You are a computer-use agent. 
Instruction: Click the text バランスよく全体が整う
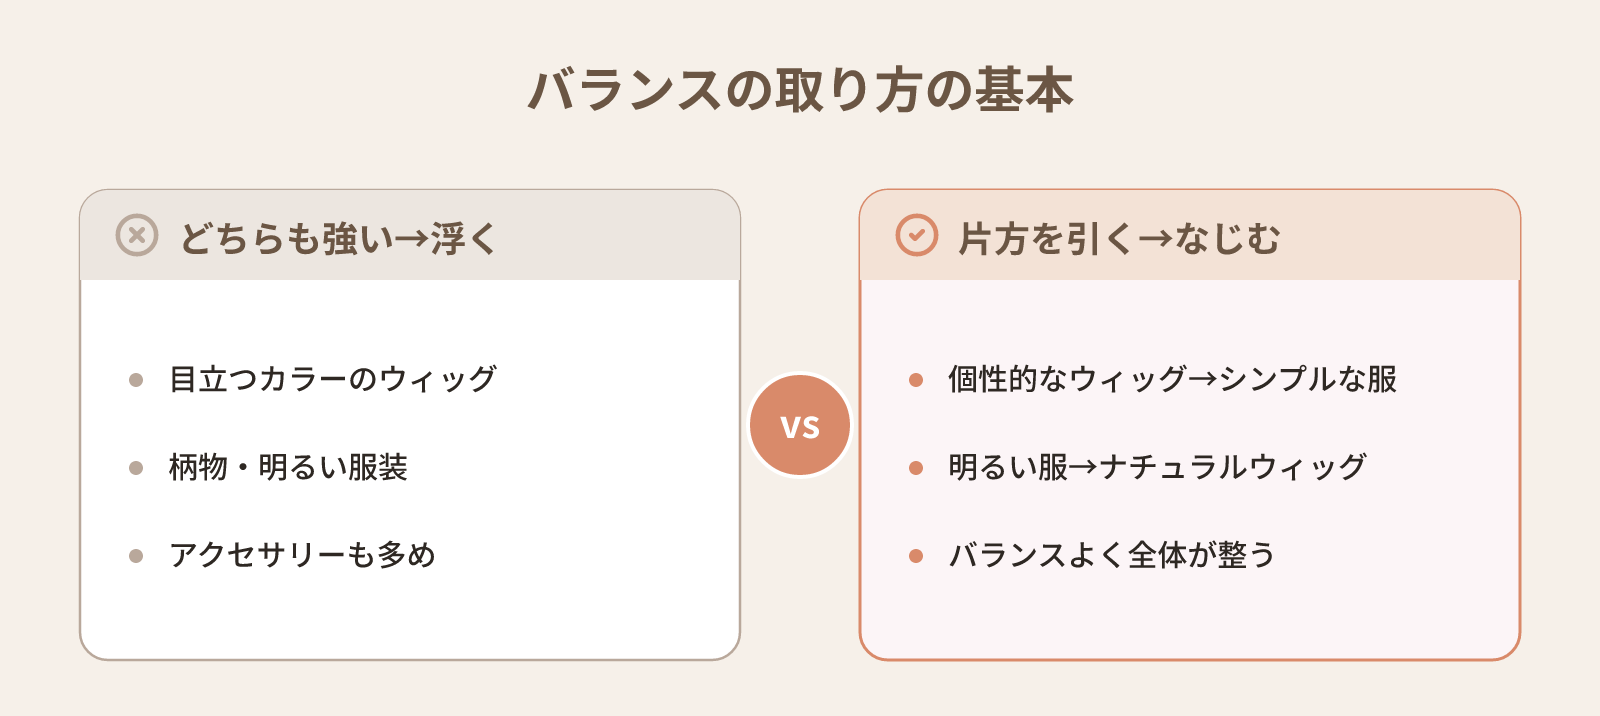tap(1112, 555)
